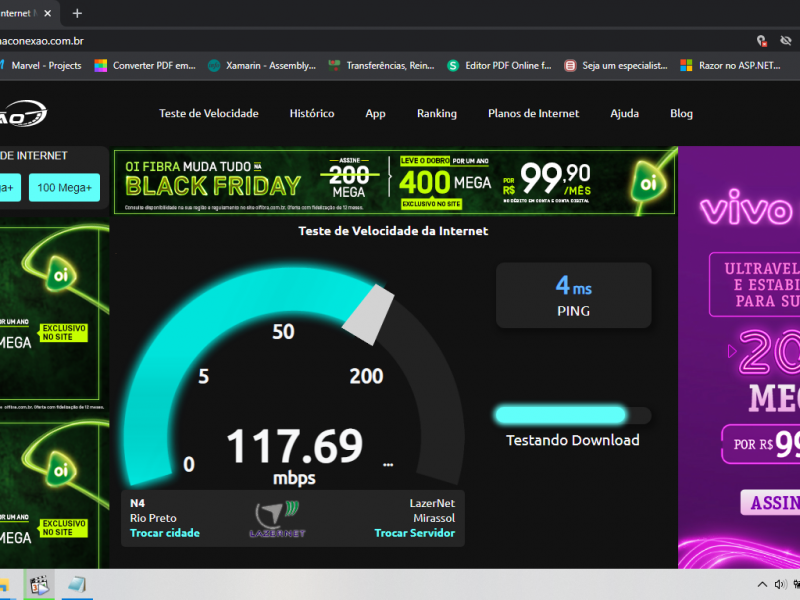The image size is (800, 600).
Task: Click the 117.69 mbps speed reading
Action: coord(294,455)
